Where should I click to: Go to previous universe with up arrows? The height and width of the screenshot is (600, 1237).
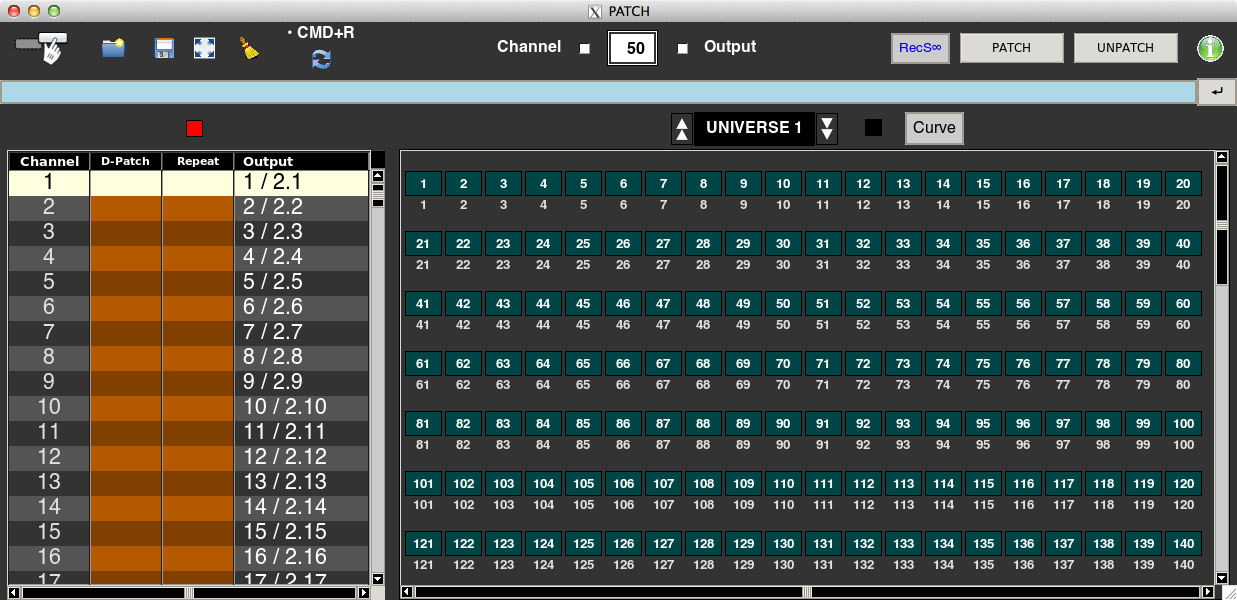682,128
